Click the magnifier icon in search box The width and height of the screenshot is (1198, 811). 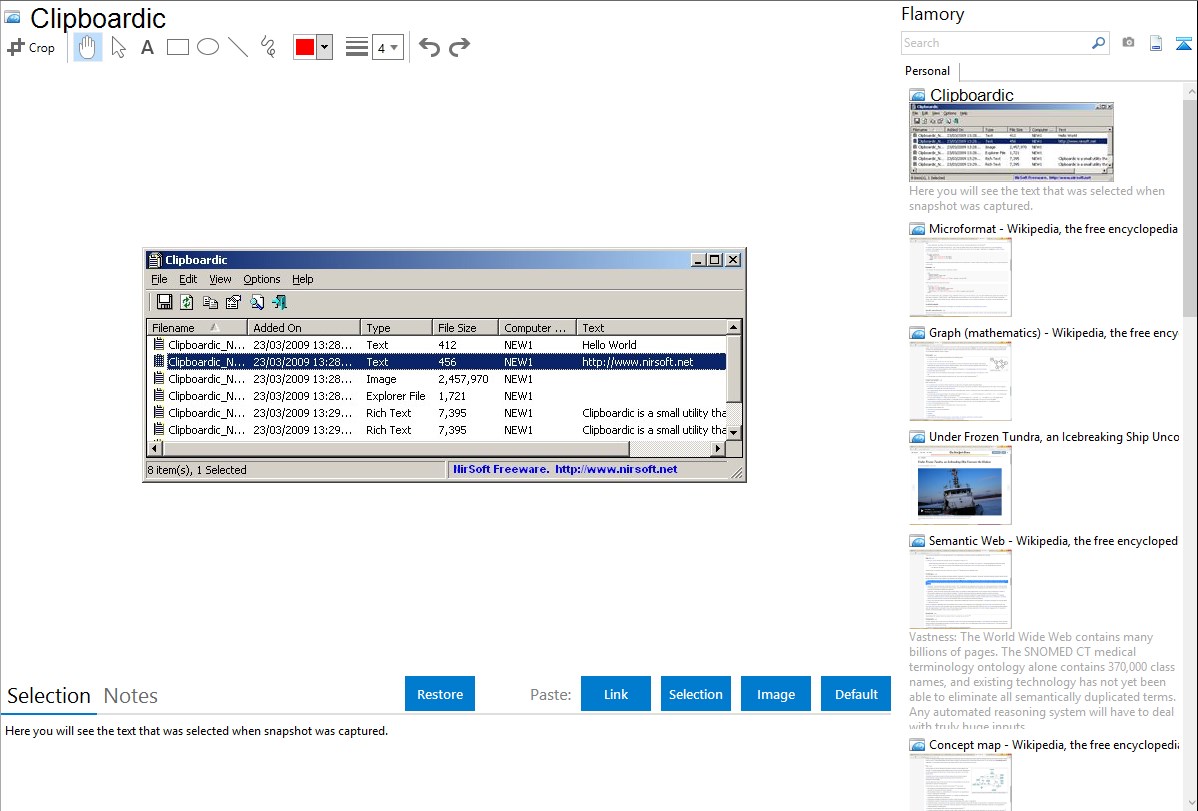tap(1098, 43)
